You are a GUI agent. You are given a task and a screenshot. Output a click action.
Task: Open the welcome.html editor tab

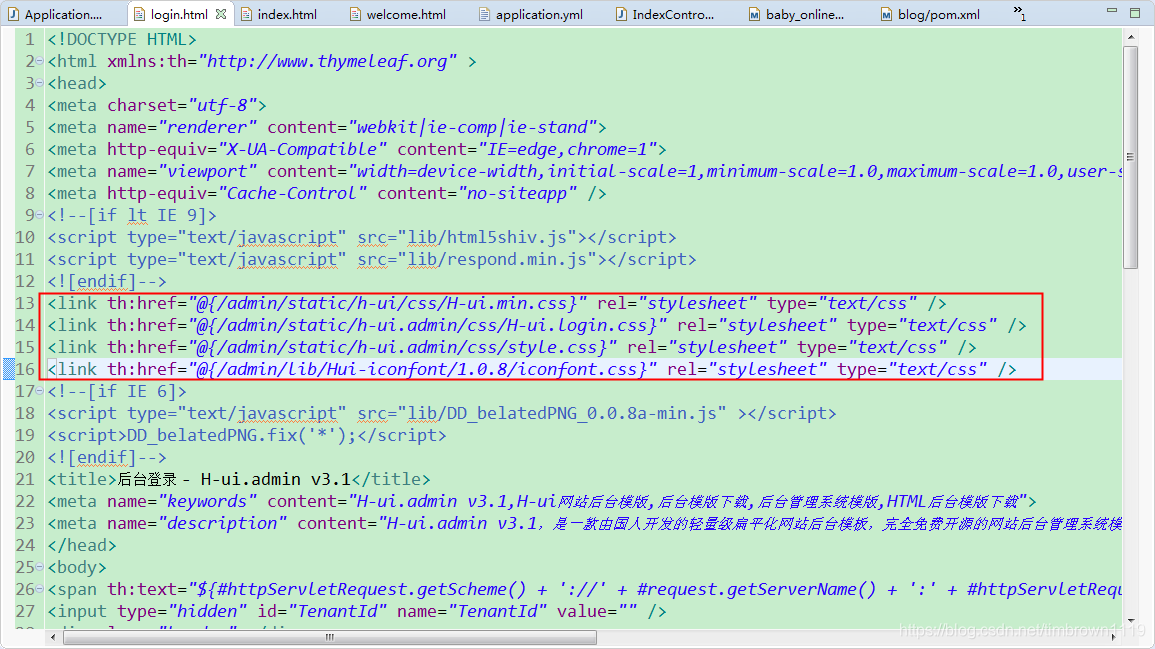(399, 14)
